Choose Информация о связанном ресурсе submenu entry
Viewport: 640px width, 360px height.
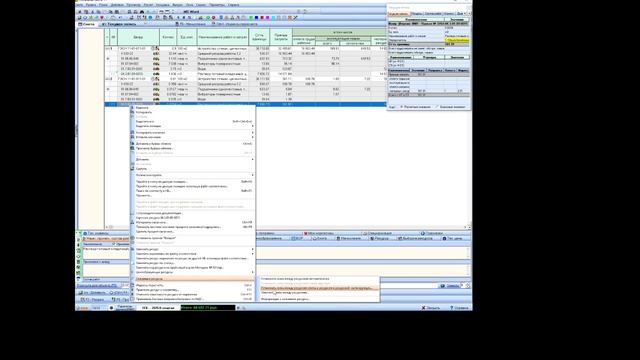[319, 299]
